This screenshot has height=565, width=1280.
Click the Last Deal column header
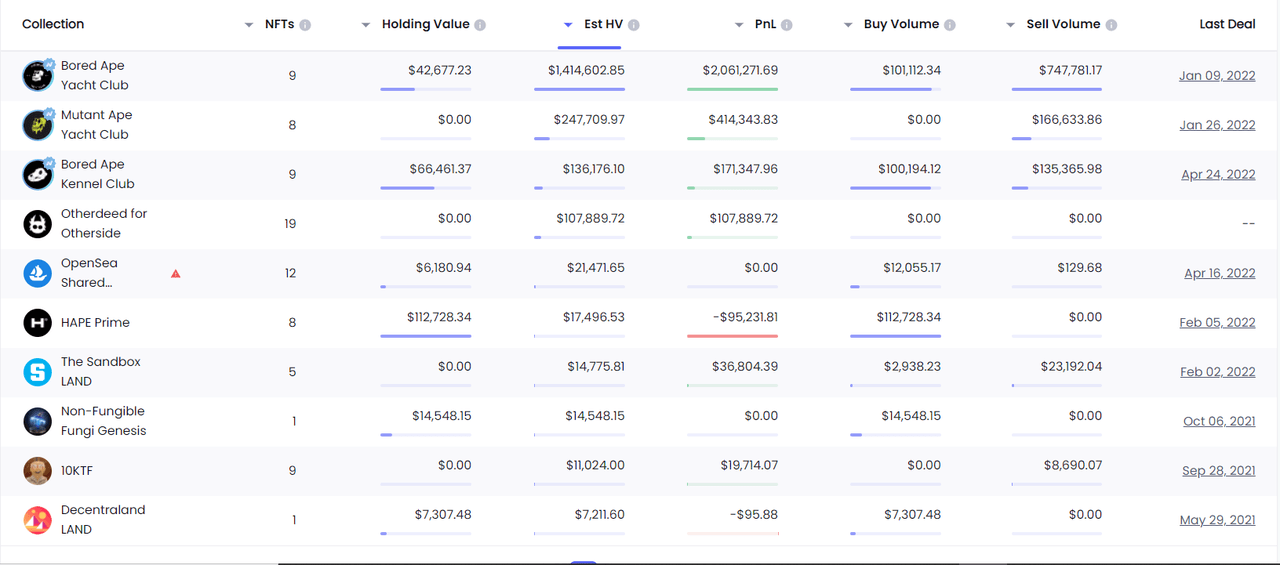pos(1227,24)
